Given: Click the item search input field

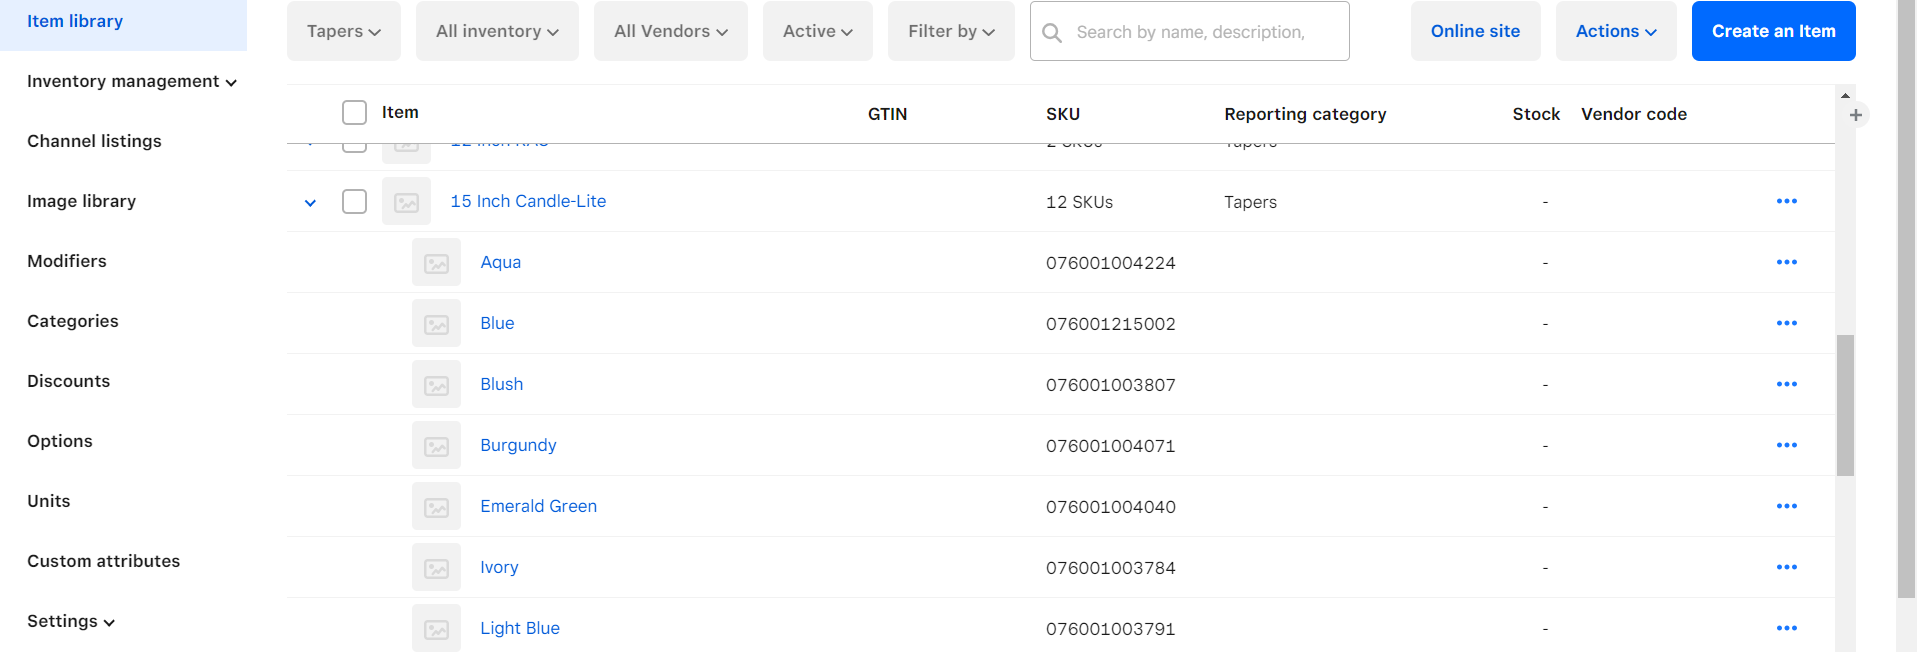Looking at the screenshot, I should pyautogui.click(x=1190, y=31).
